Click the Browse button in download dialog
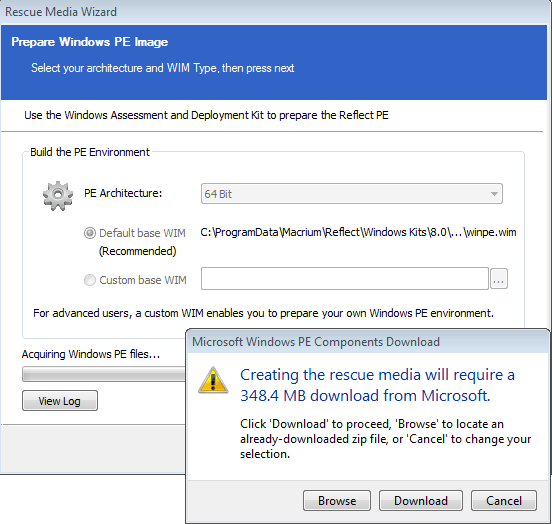Screen dimensions: 552x524 337,500
